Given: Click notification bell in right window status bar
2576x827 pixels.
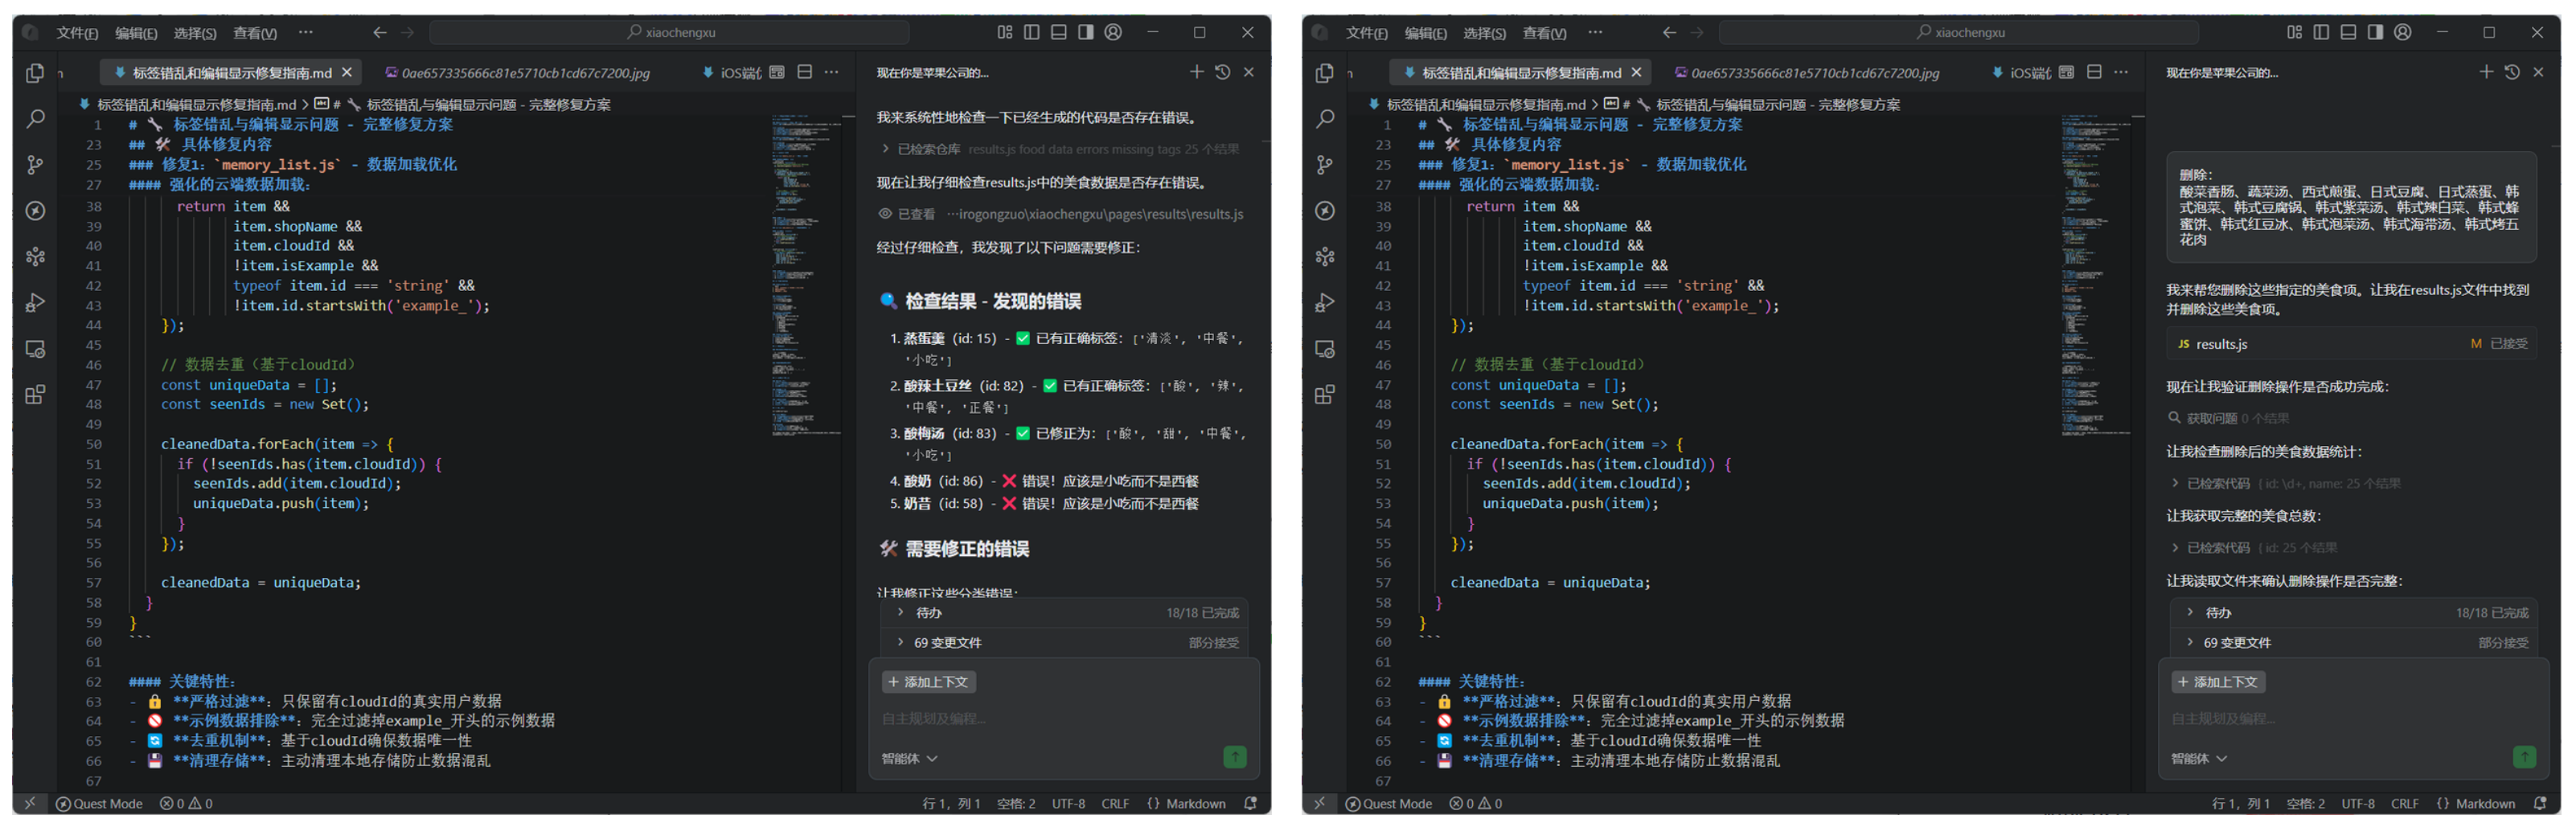Looking at the screenshot, I should [x=2540, y=803].
